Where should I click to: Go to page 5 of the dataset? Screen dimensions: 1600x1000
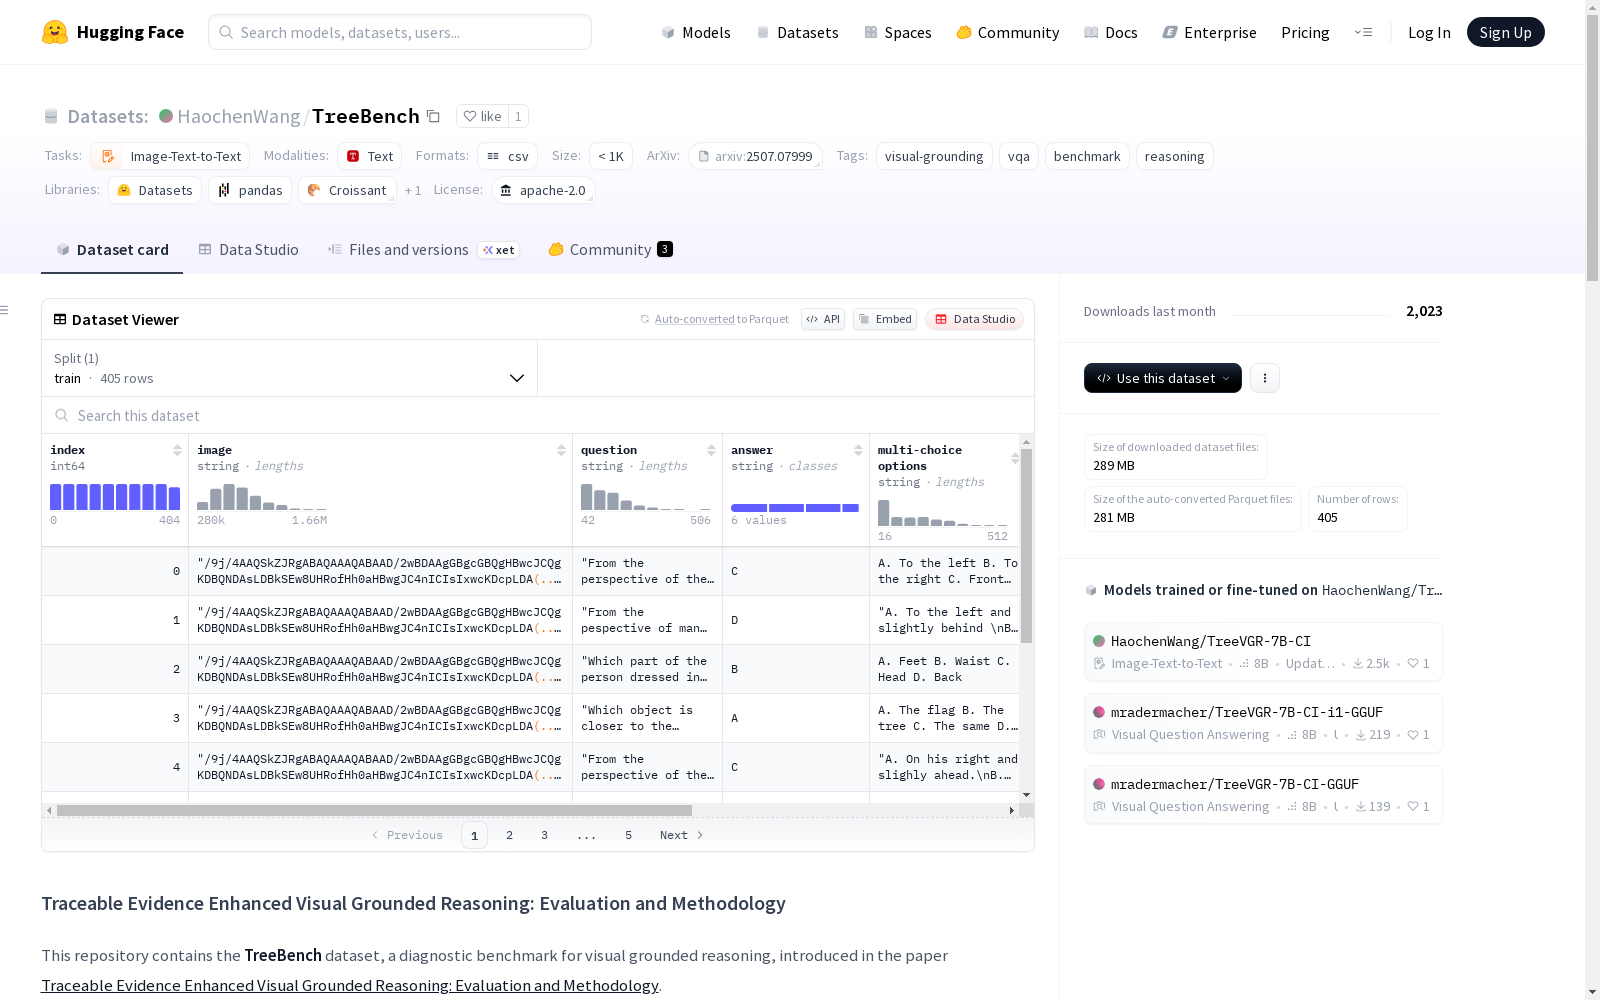click(628, 835)
